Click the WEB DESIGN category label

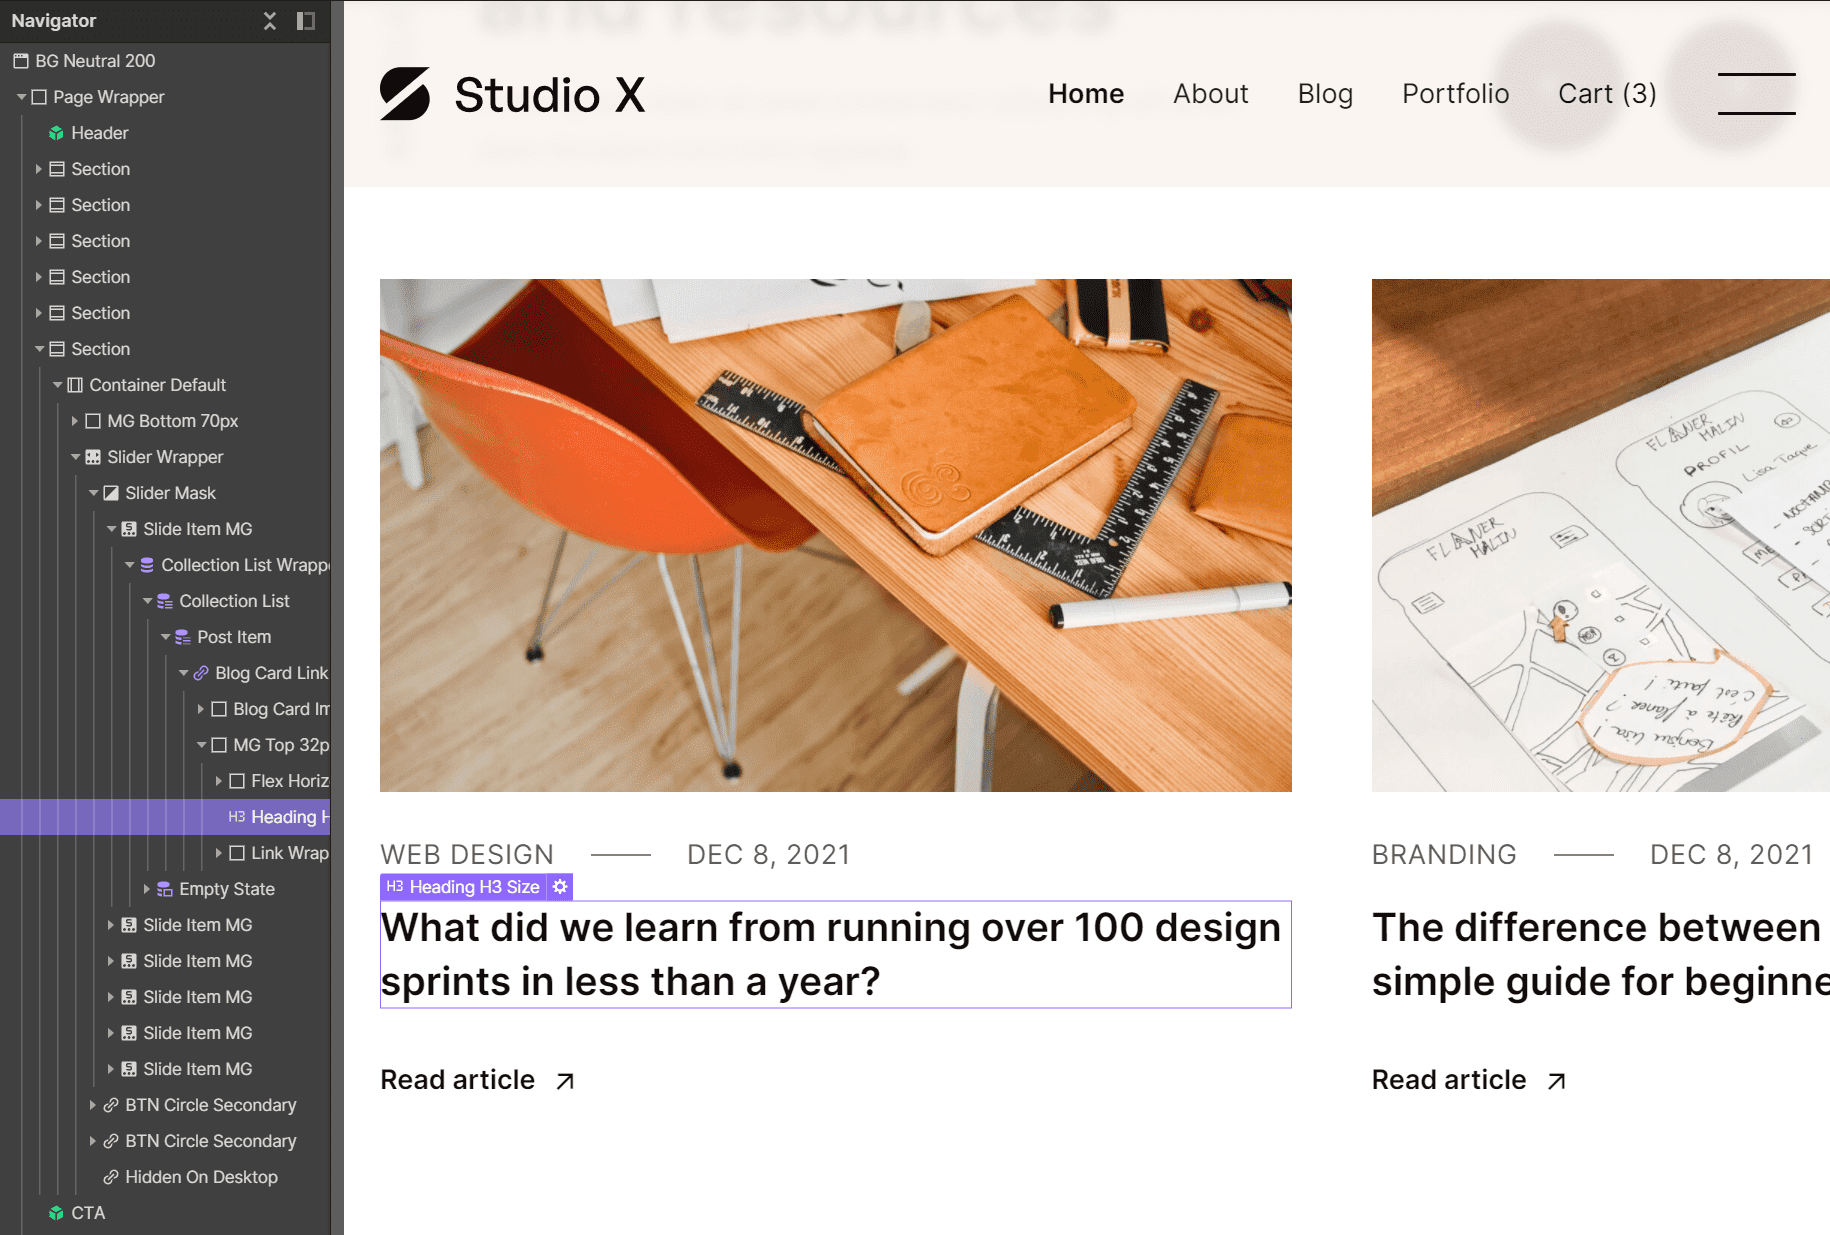tap(467, 855)
